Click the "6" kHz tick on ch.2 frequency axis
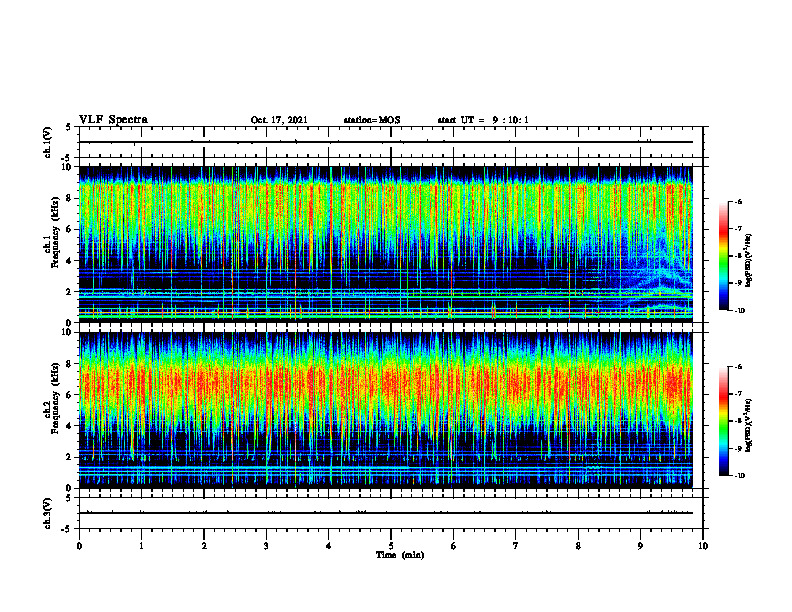The image size is (792, 612). point(70,394)
